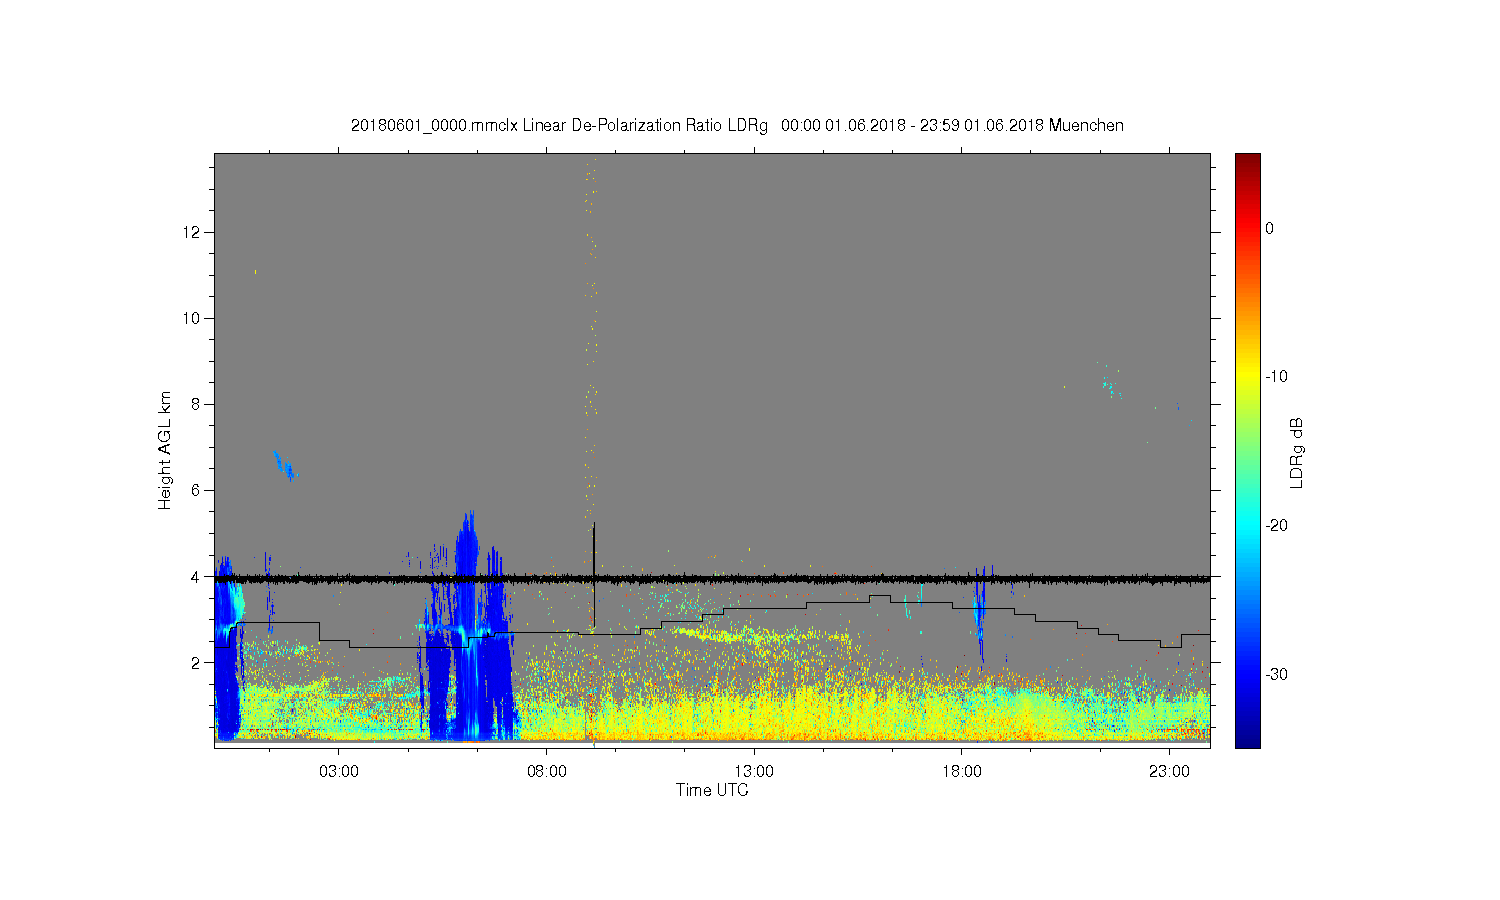1500x900 pixels.
Task: Click the tall blue precipitation column near 06:00
Action: (x=467, y=625)
